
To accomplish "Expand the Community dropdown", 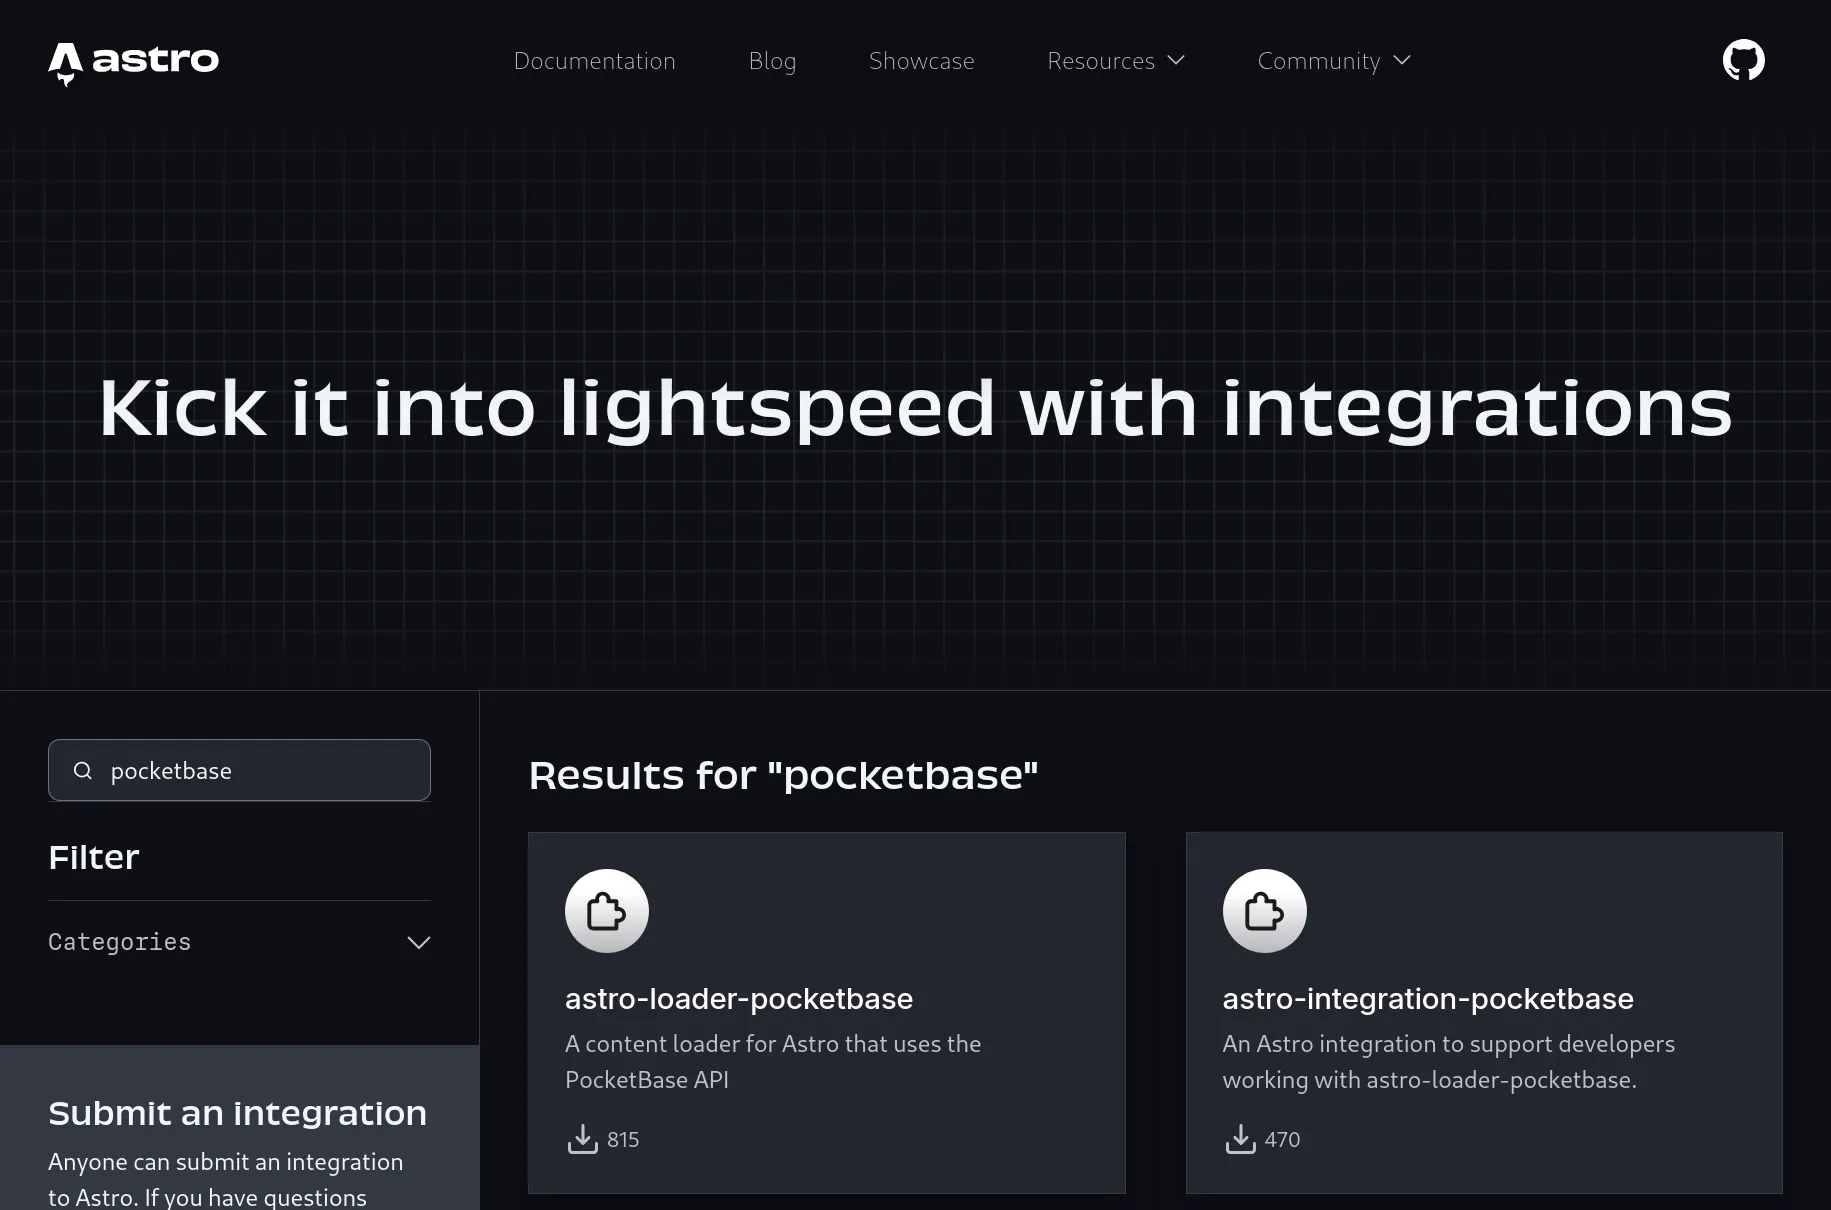I will (x=1333, y=61).
